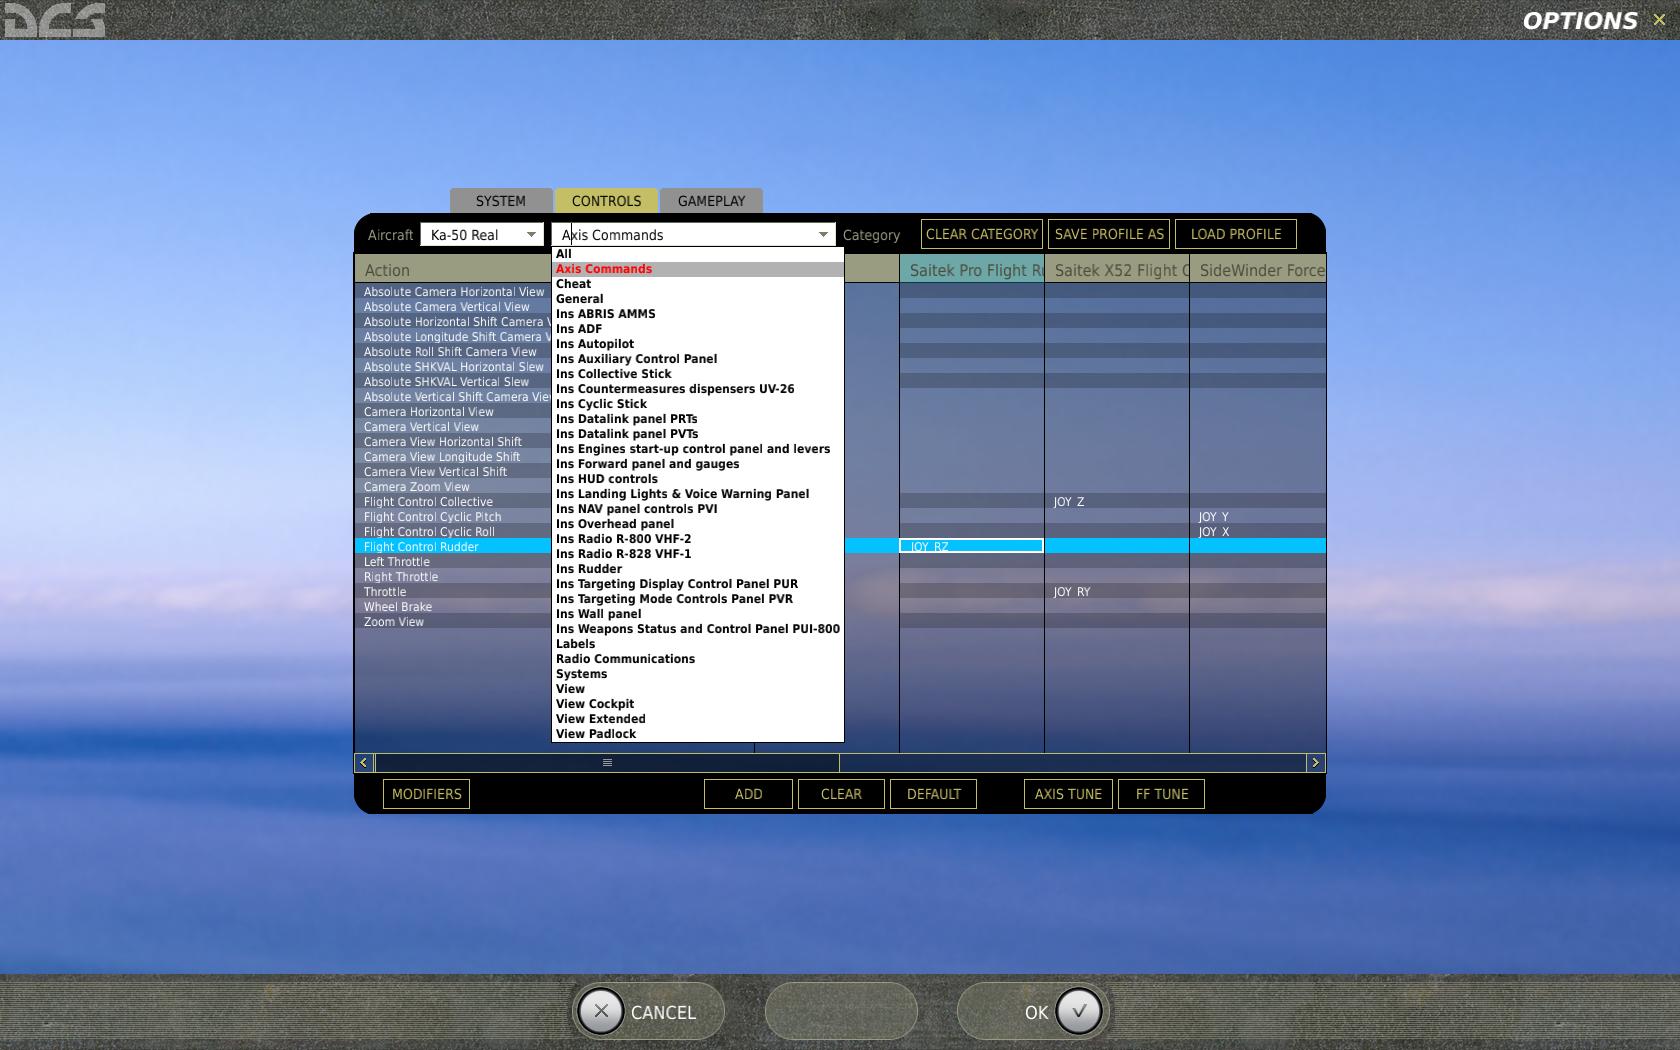1680x1050 pixels.
Task: Select 'Ins Radio R-828 VHF-1' category
Action: click(698, 554)
